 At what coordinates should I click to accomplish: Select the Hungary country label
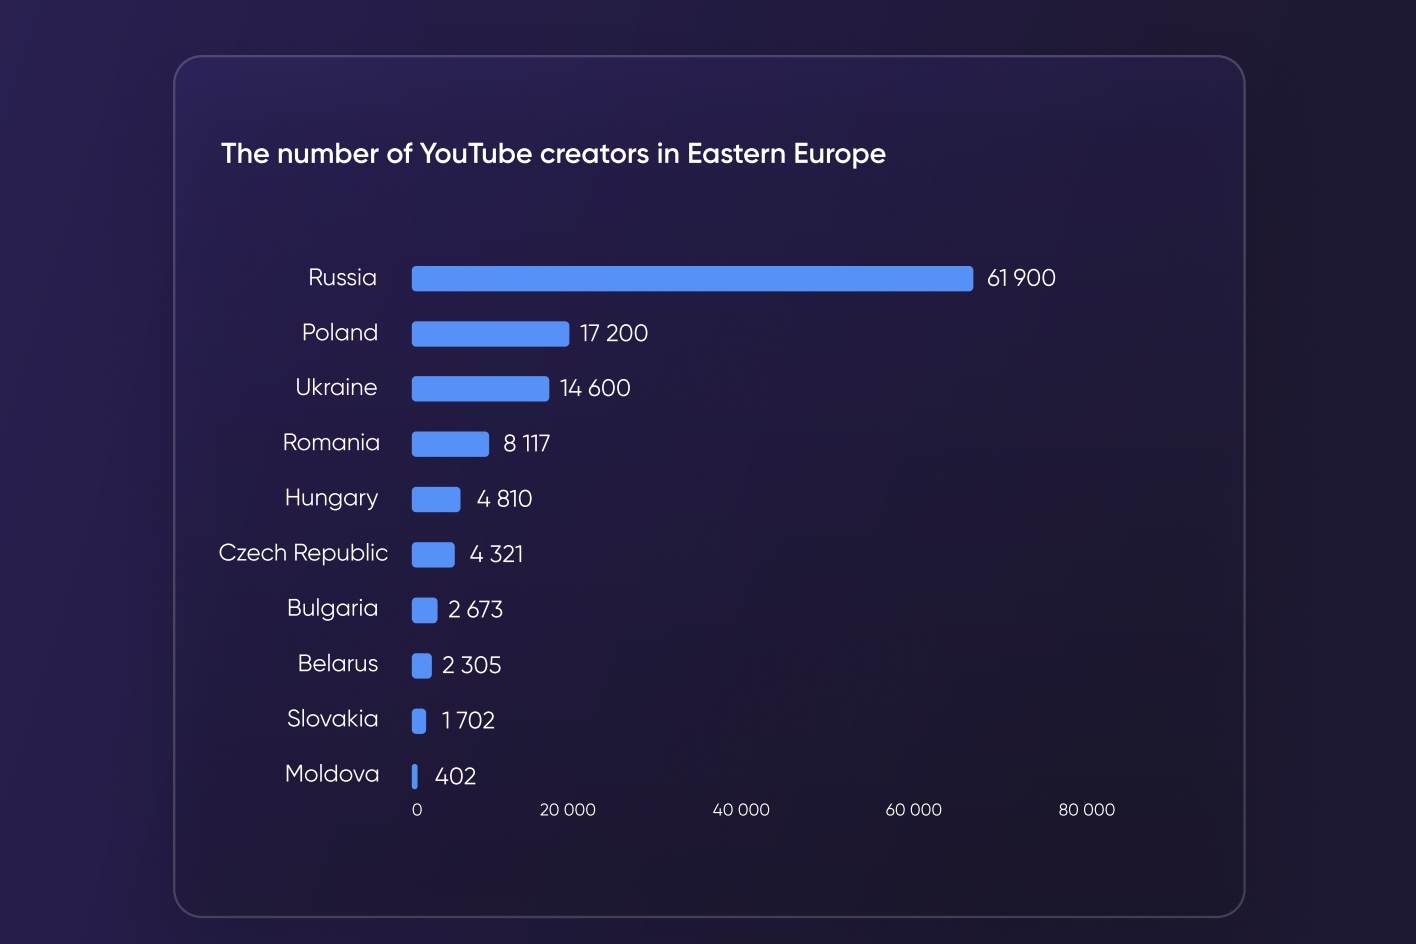[331, 498]
